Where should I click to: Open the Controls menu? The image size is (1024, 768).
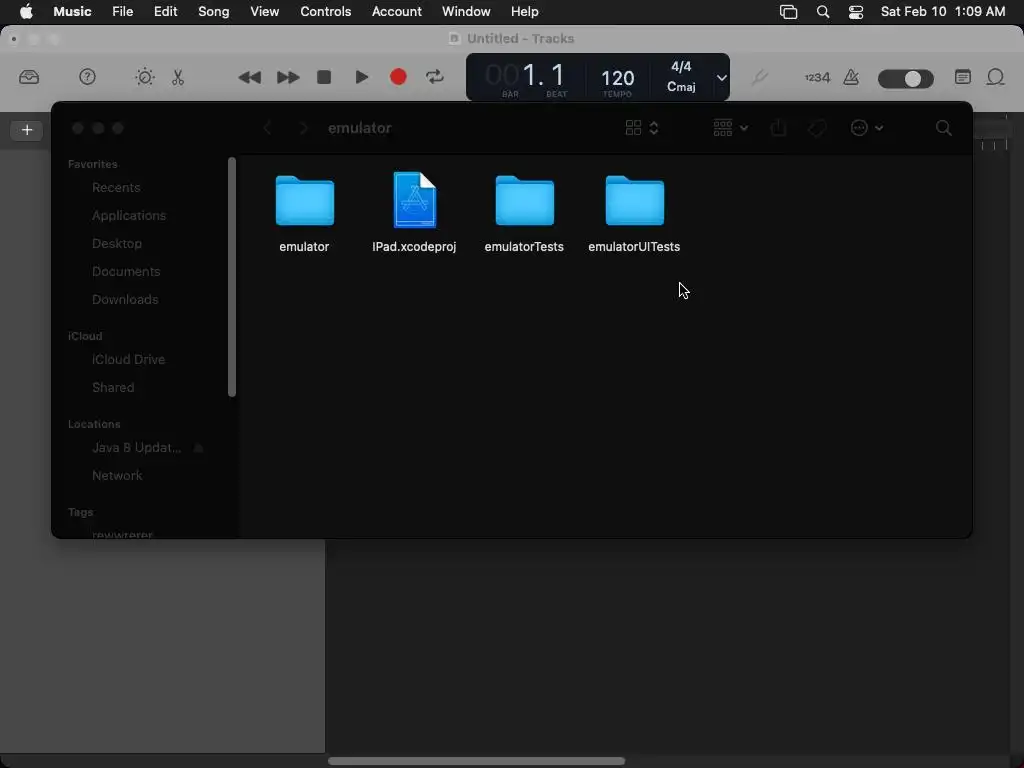(325, 12)
